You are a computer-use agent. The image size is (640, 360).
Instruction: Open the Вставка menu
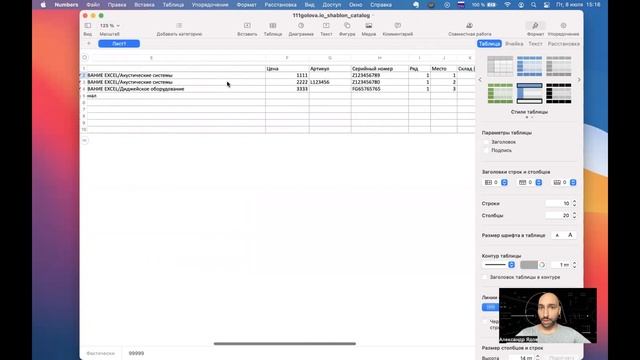pyautogui.click(x=144, y=5)
